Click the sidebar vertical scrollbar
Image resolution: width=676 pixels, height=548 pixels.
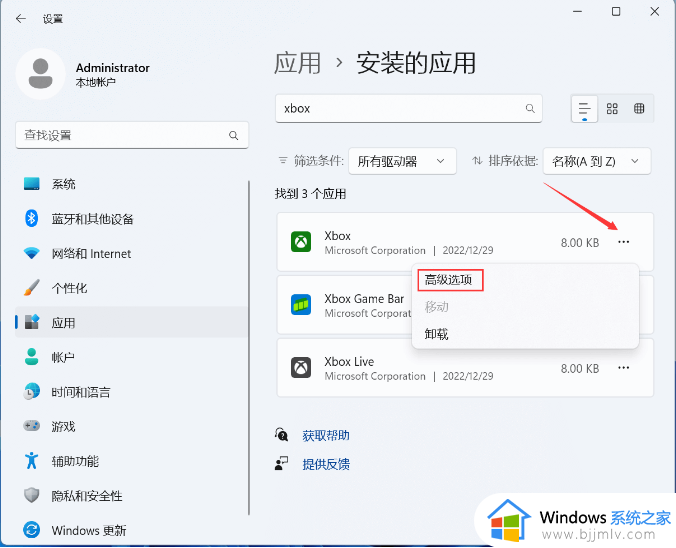pyautogui.click(x=249, y=348)
